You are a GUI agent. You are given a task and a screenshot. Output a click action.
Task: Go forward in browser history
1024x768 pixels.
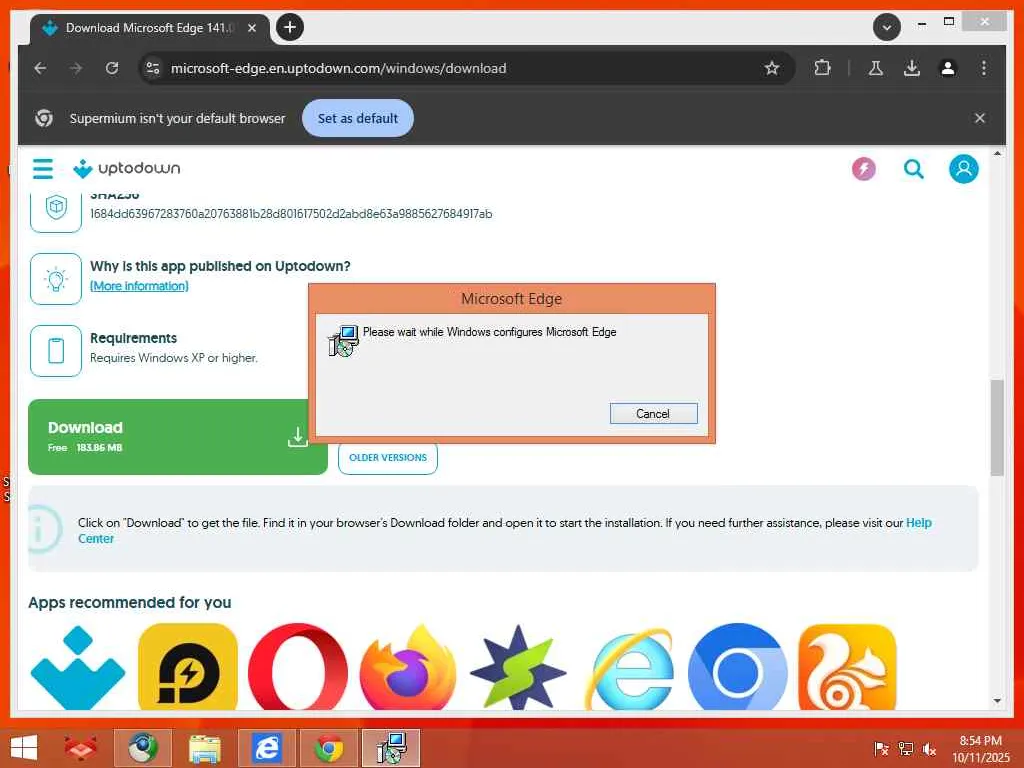pos(76,68)
